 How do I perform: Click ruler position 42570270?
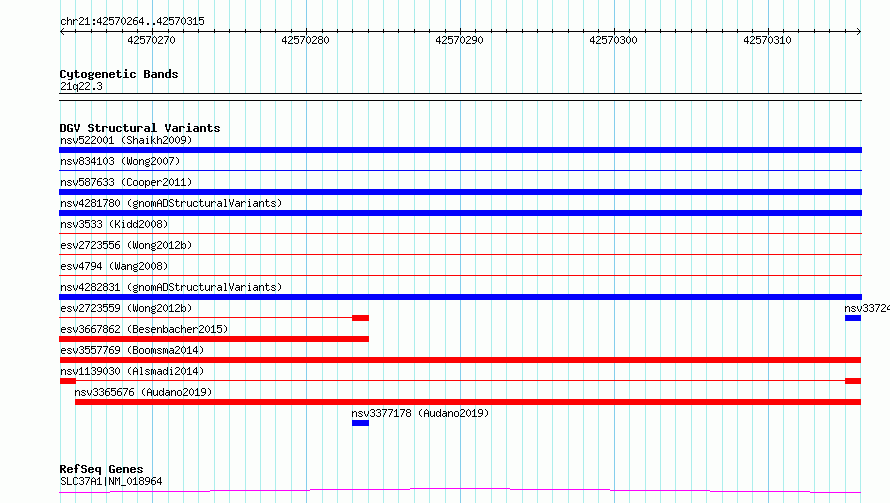coord(152,40)
